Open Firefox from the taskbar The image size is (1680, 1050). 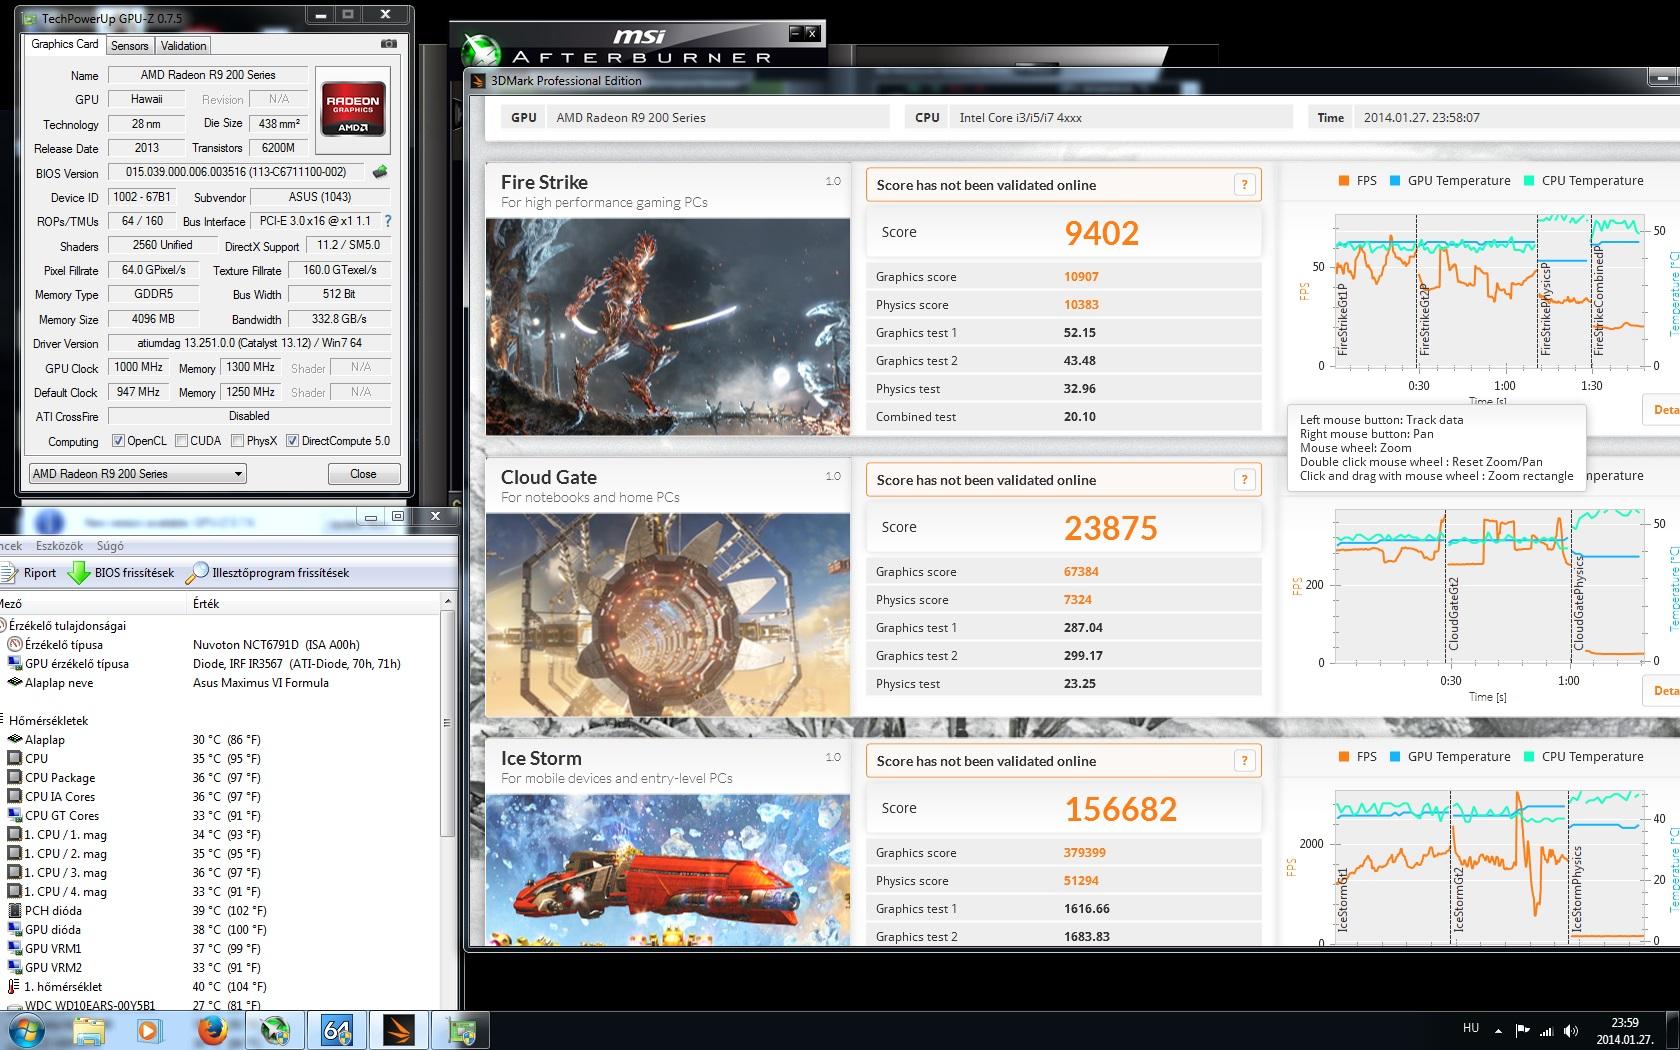pyautogui.click(x=211, y=1030)
